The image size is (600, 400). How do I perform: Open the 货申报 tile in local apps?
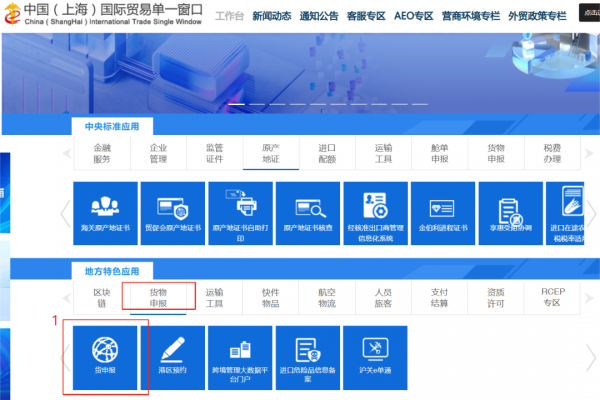click(105, 357)
